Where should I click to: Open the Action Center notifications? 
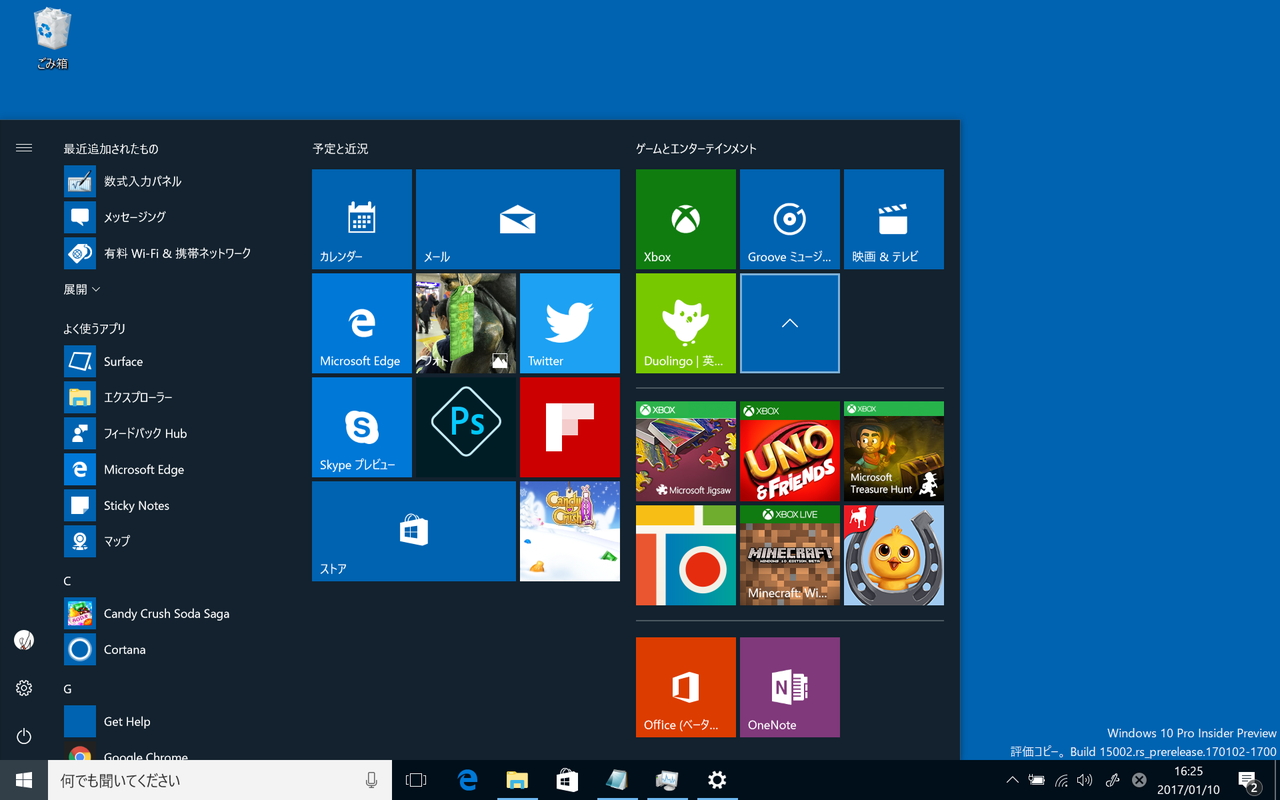pyautogui.click(x=1248, y=780)
